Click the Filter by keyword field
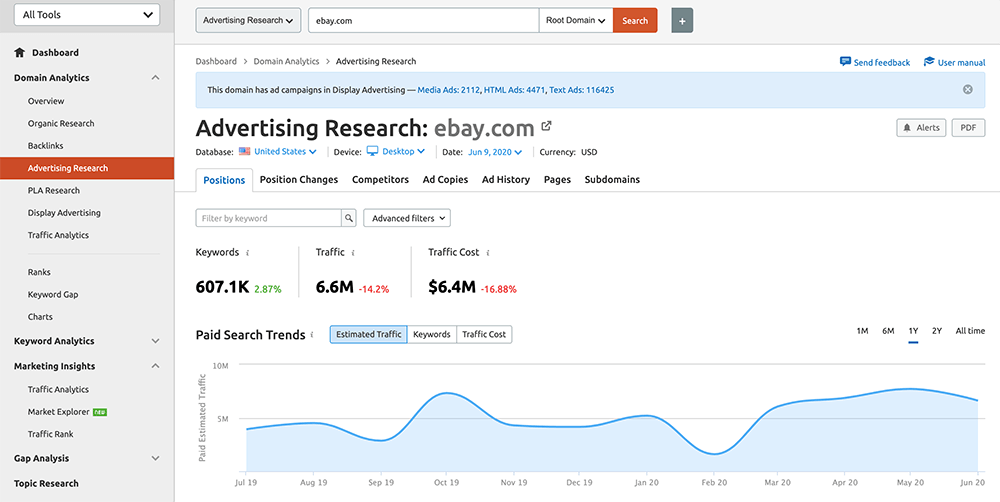The image size is (1000, 502). 268,218
